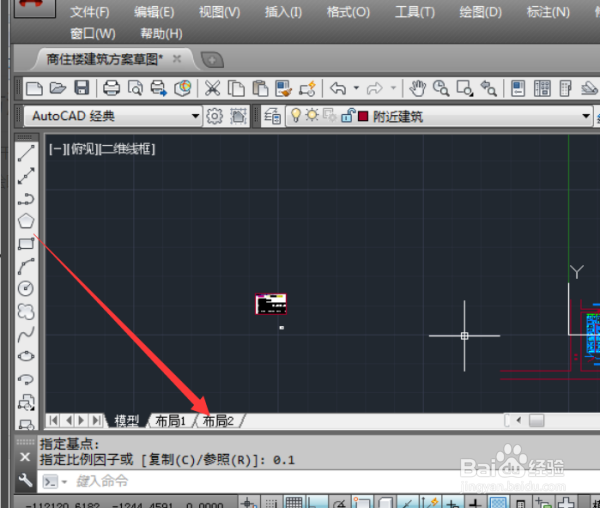600x508 pixels.
Task: Click the Insert Block tool
Action: (x=26, y=402)
